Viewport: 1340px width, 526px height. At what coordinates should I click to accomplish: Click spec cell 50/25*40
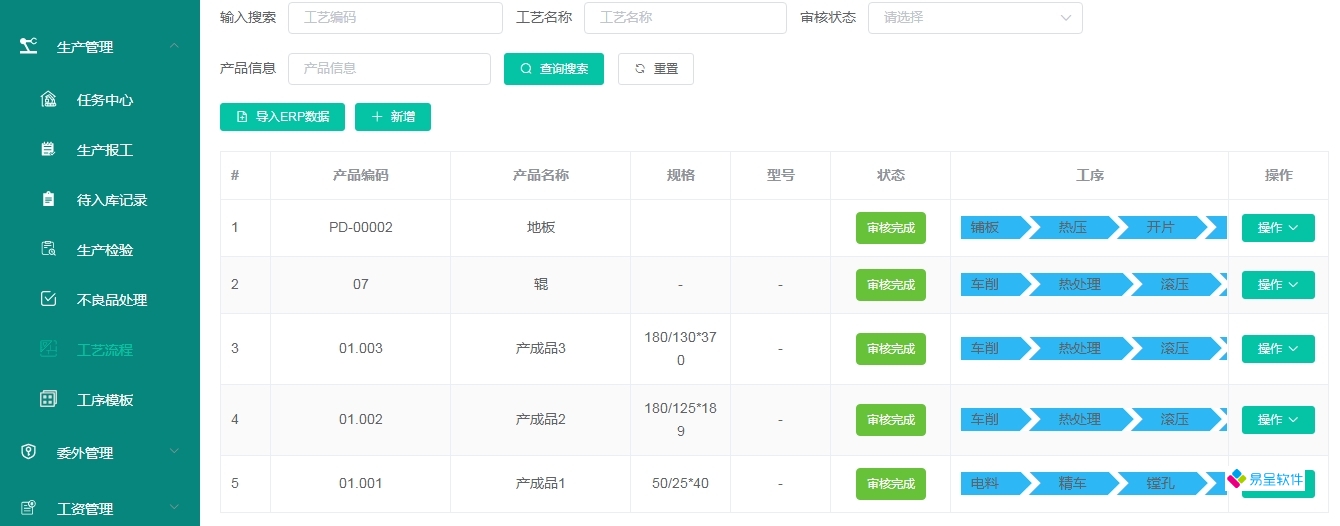[x=680, y=483]
